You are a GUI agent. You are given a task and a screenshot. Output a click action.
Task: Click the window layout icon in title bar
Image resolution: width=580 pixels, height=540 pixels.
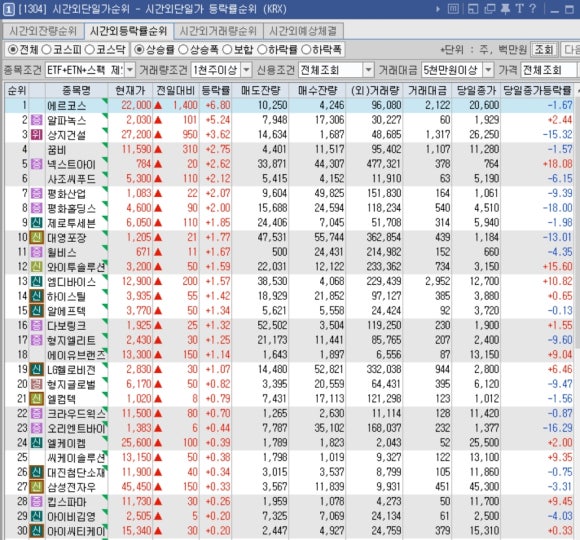pyautogui.click(x=473, y=9)
